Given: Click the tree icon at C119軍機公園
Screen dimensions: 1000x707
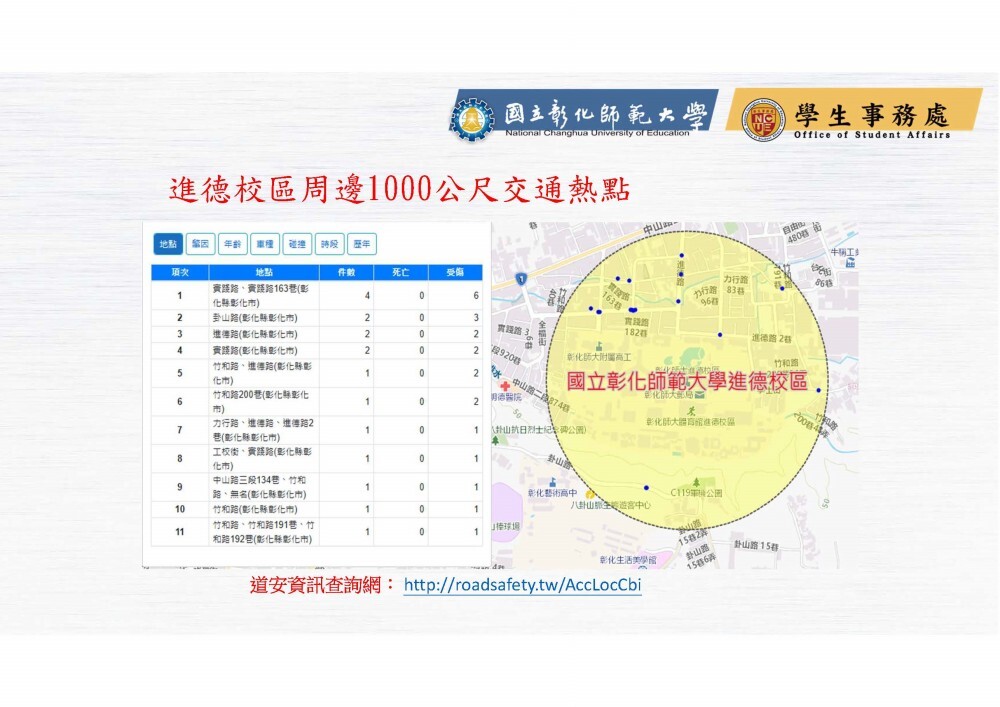Looking at the screenshot, I should (x=696, y=483).
